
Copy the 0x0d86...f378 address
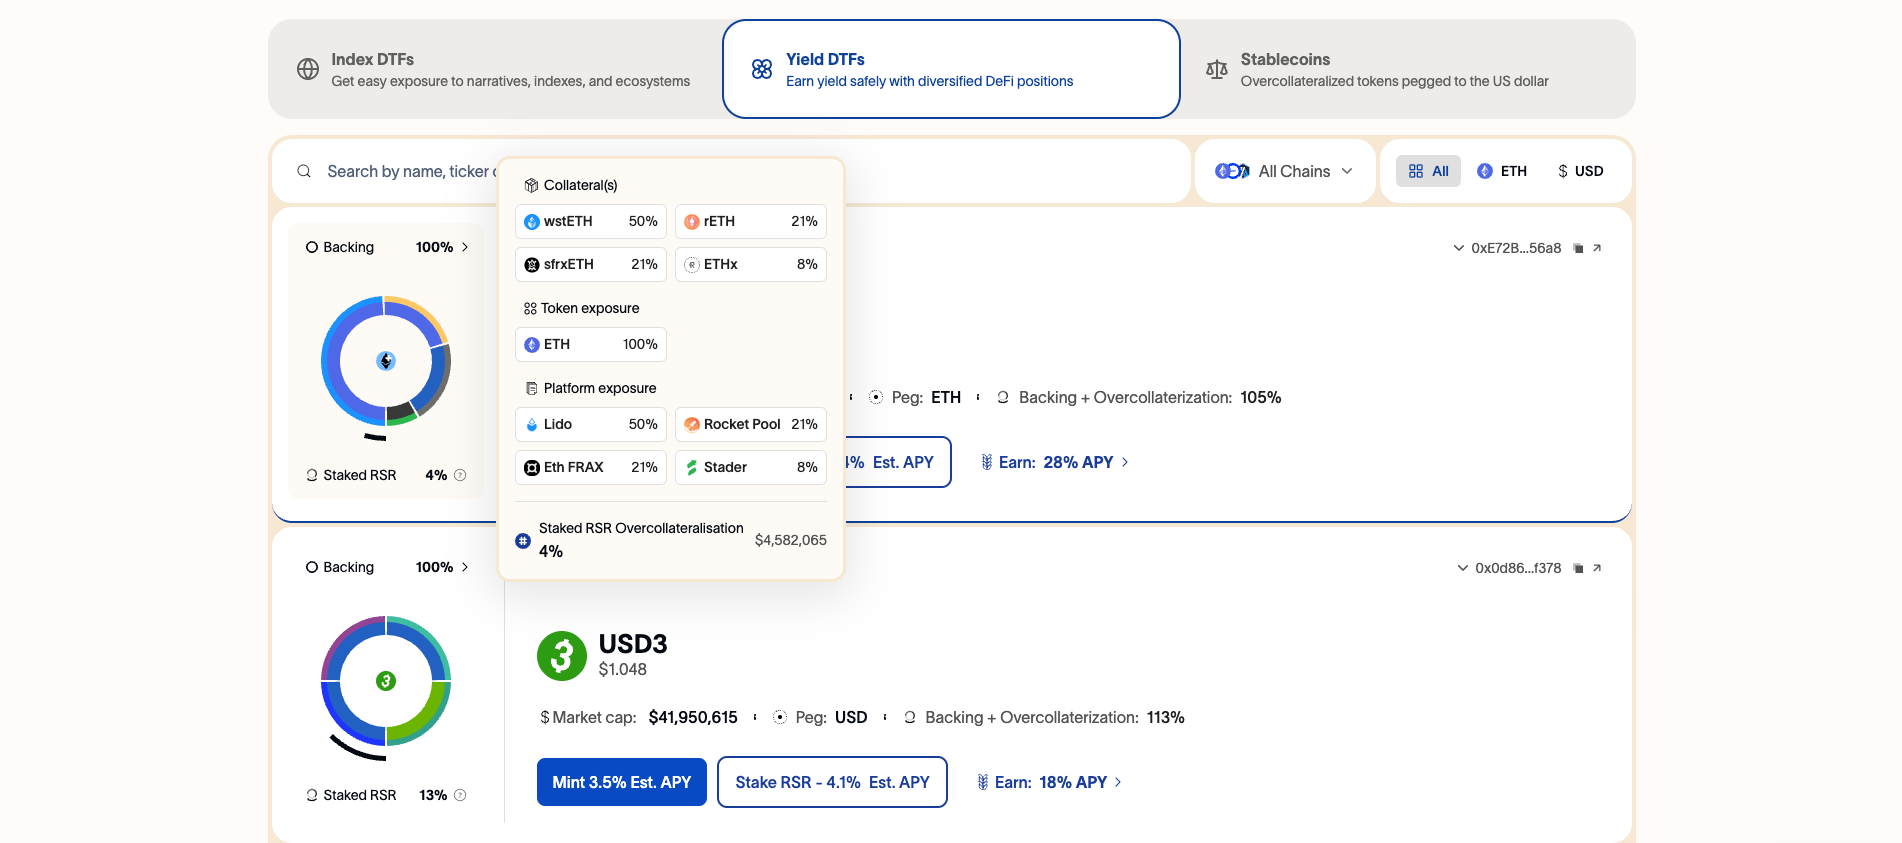tap(1578, 568)
